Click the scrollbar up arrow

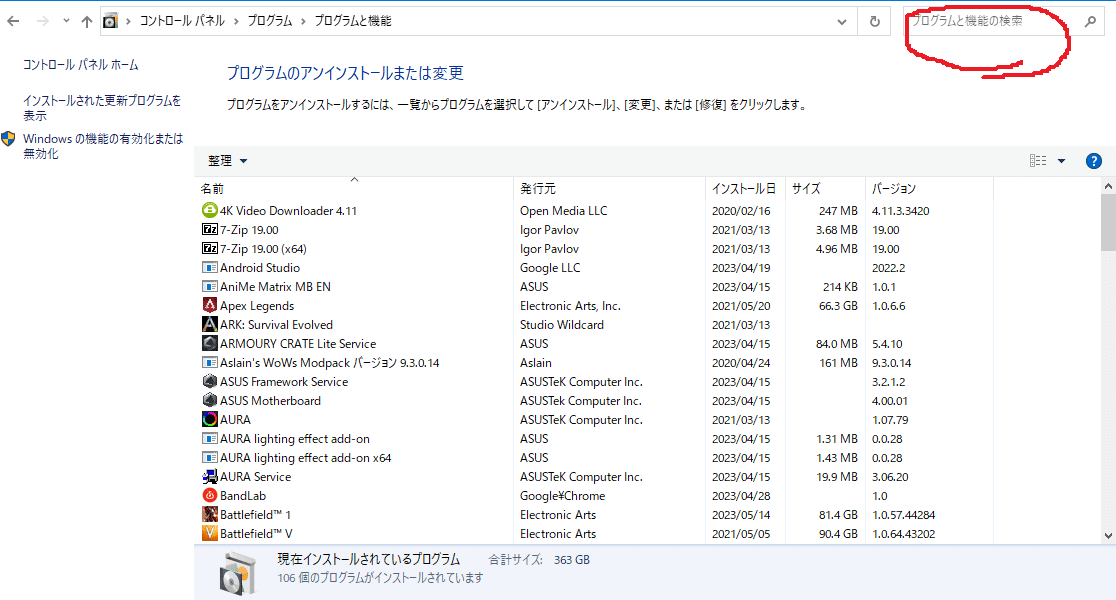1108,186
